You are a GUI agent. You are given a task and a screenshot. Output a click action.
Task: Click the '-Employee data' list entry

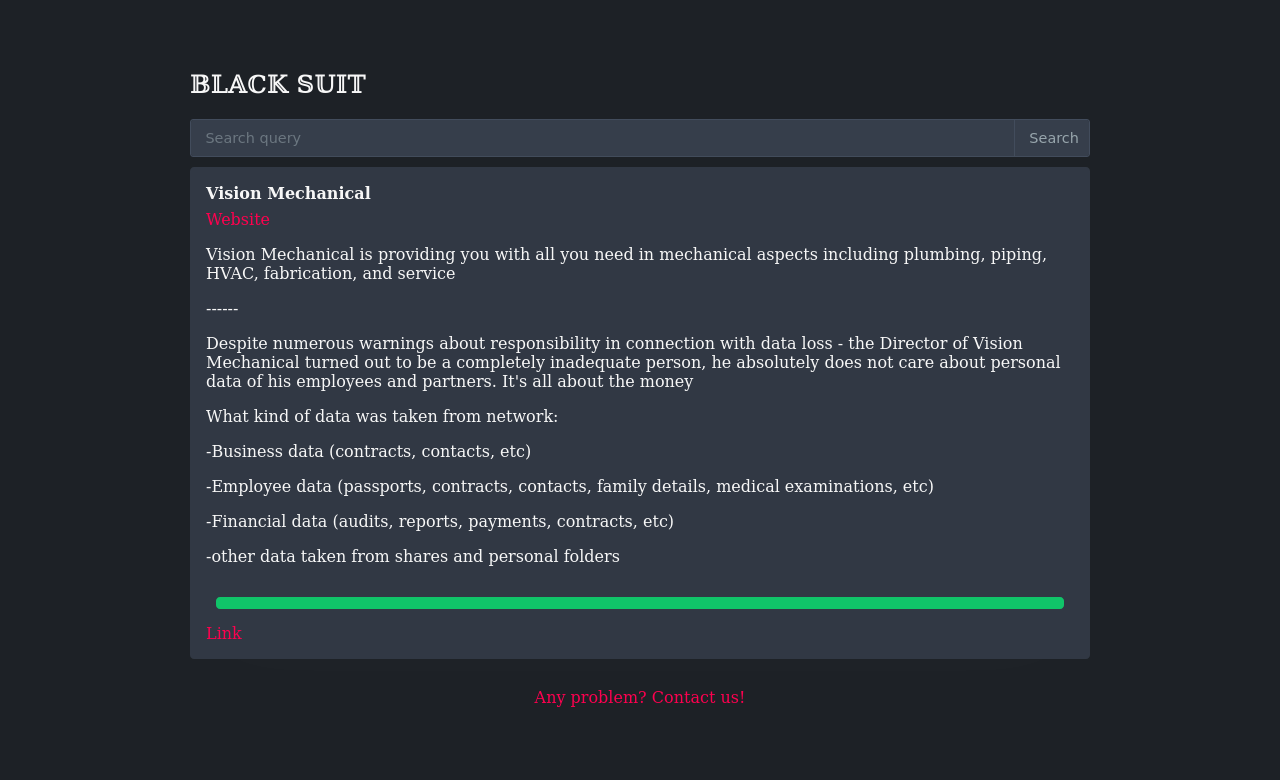coord(569,487)
